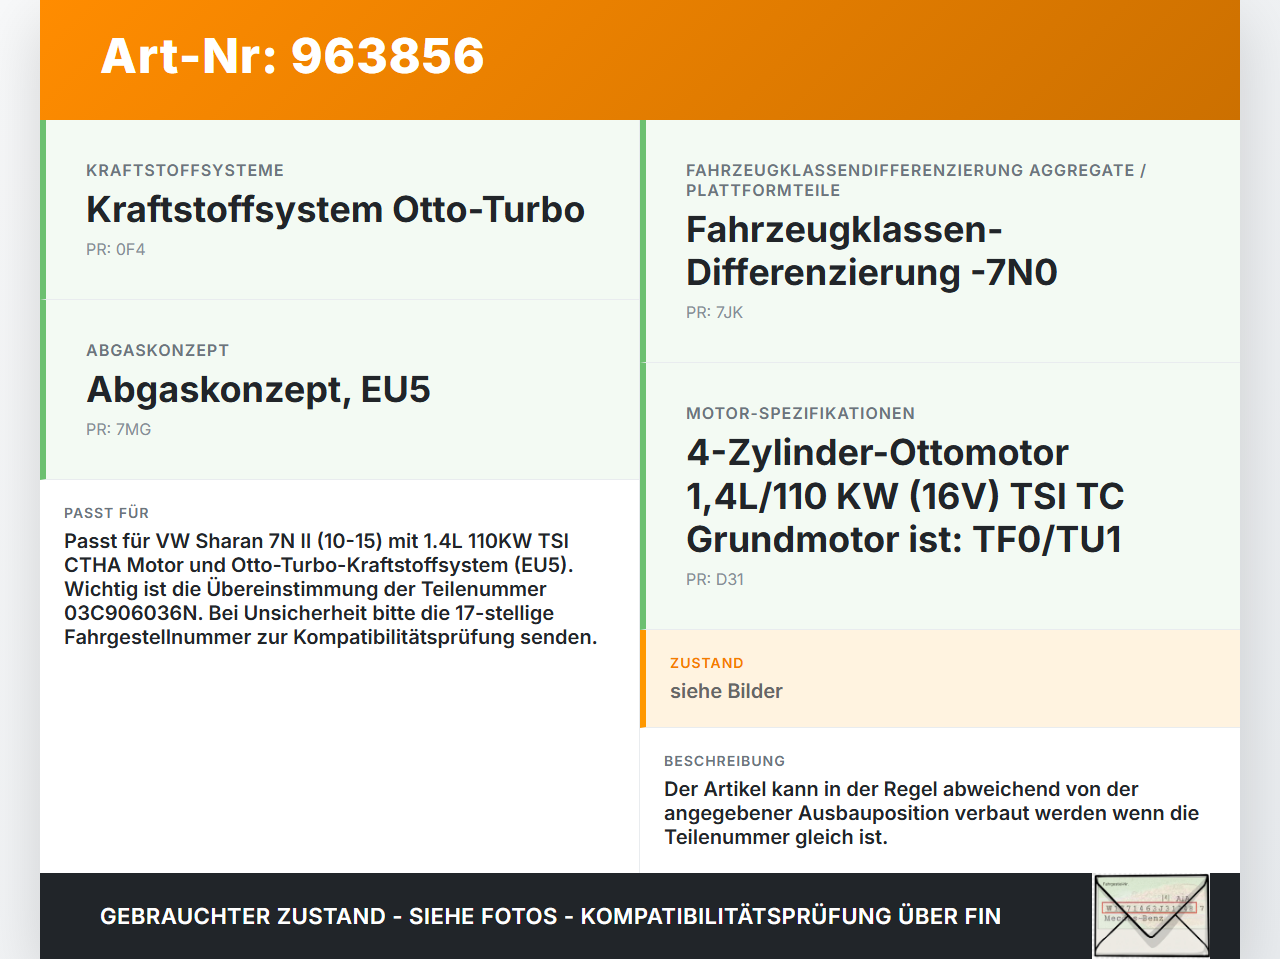The height and width of the screenshot is (959, 1280).
Task: Open the ZUSTAND panel
Action: point(940,678)
